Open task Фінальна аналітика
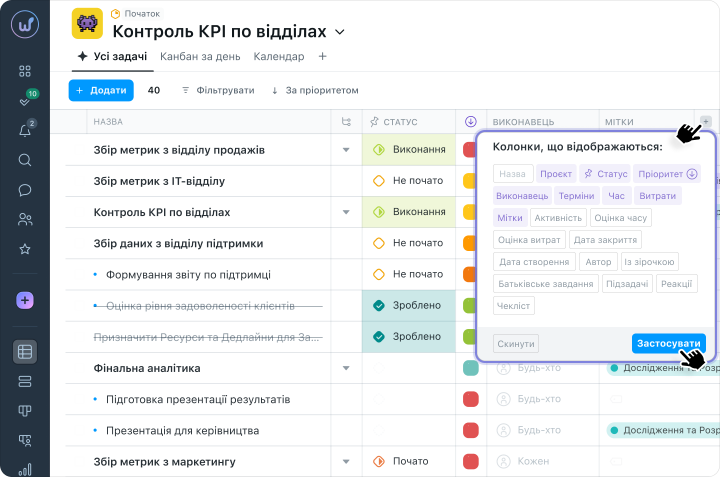The image size is (720, 477). [x=147, y=368]
